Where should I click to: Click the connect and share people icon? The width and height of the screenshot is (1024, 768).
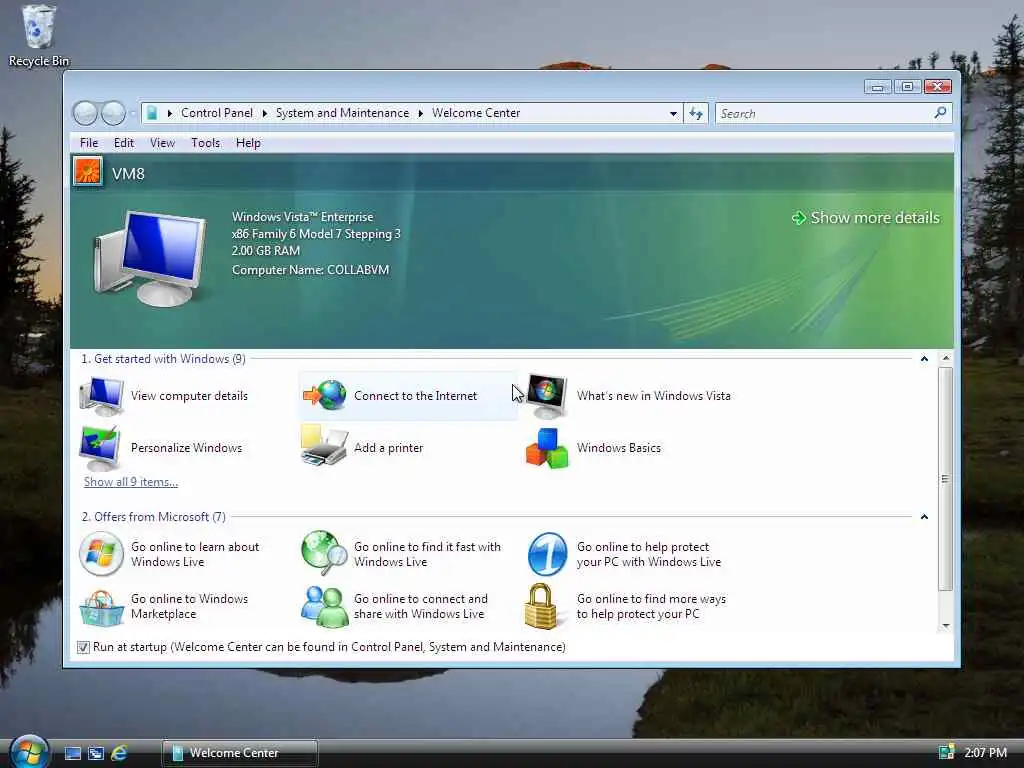click(325, 606)
